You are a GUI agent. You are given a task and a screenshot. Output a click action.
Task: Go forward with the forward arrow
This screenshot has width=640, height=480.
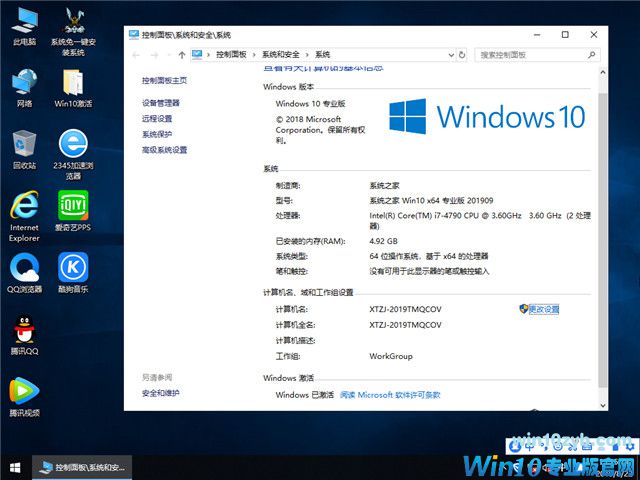pos(154,55)
